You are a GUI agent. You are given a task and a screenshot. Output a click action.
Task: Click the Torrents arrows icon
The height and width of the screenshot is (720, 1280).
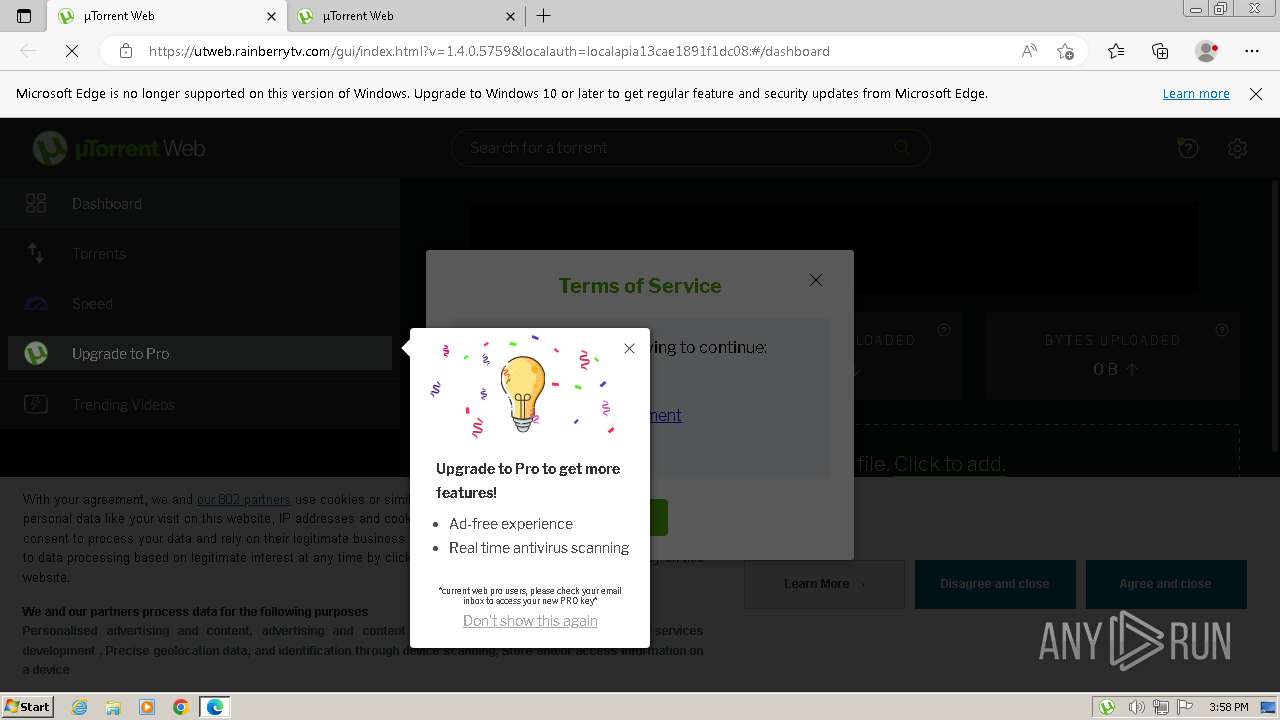tap(36, 253)
